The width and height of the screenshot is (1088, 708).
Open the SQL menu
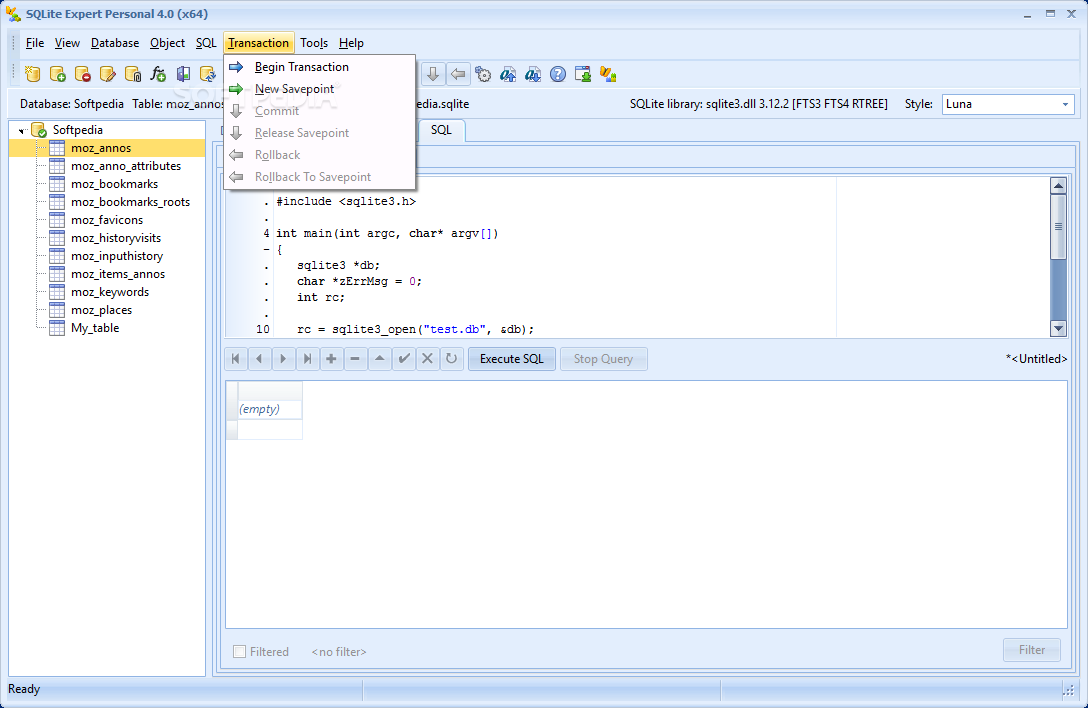click(x=206, y=43)
